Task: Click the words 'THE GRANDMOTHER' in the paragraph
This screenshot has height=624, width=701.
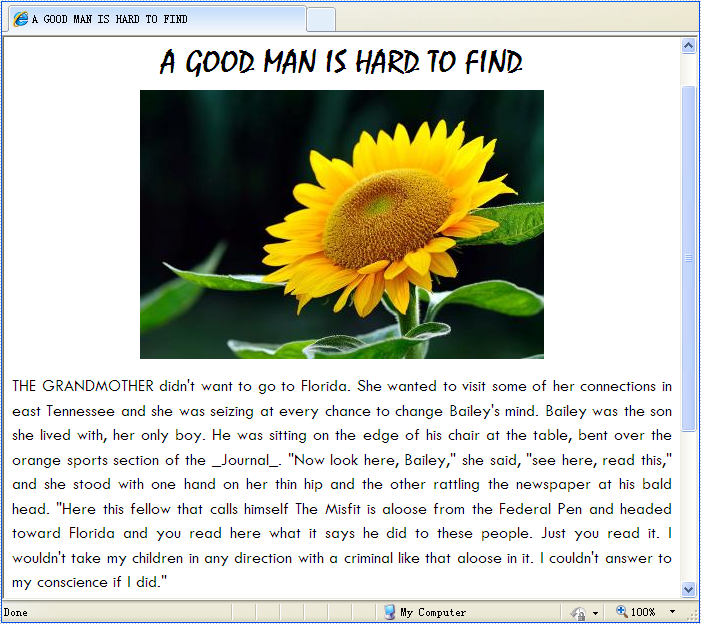Action: [x=83, y=386]
